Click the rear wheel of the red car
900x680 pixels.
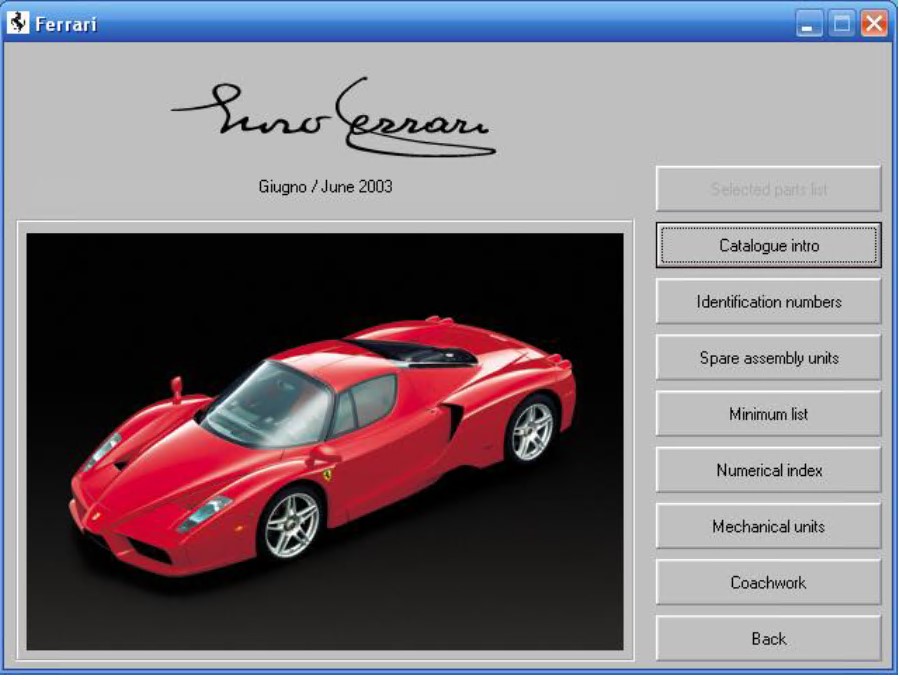tap(532, 429)
